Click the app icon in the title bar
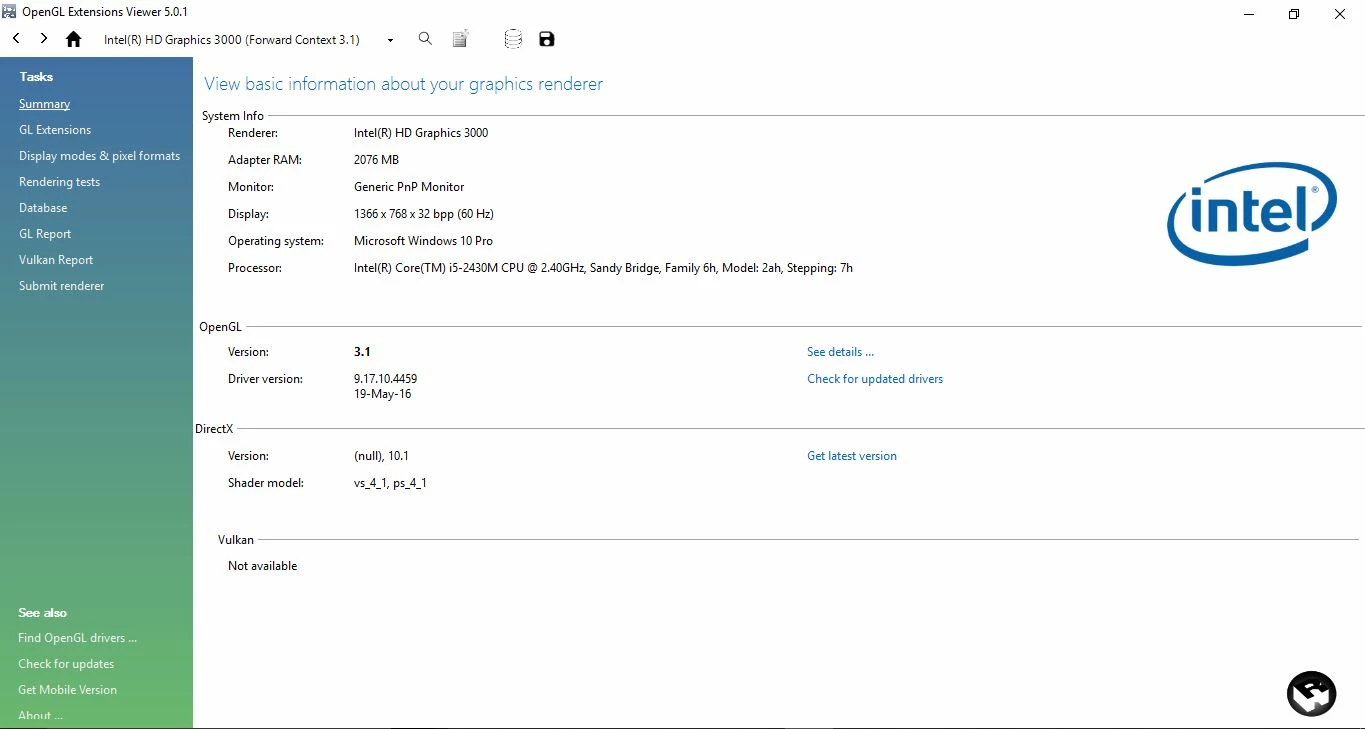Viewport: 1365px width, 729px height. 9,12
